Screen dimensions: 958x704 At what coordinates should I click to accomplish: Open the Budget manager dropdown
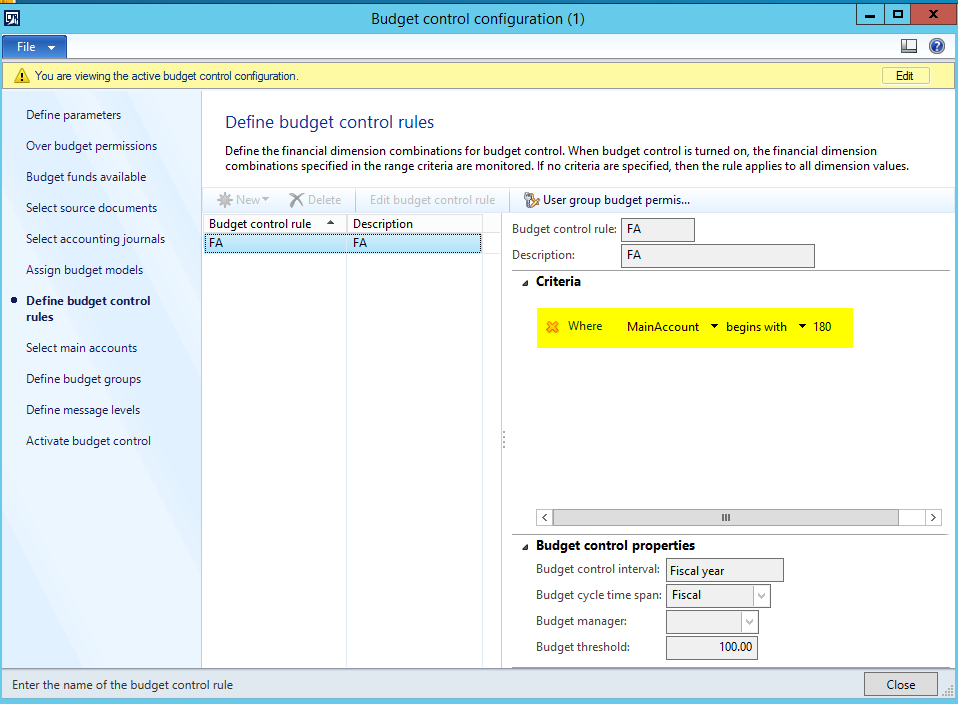[x=749, y=622]
